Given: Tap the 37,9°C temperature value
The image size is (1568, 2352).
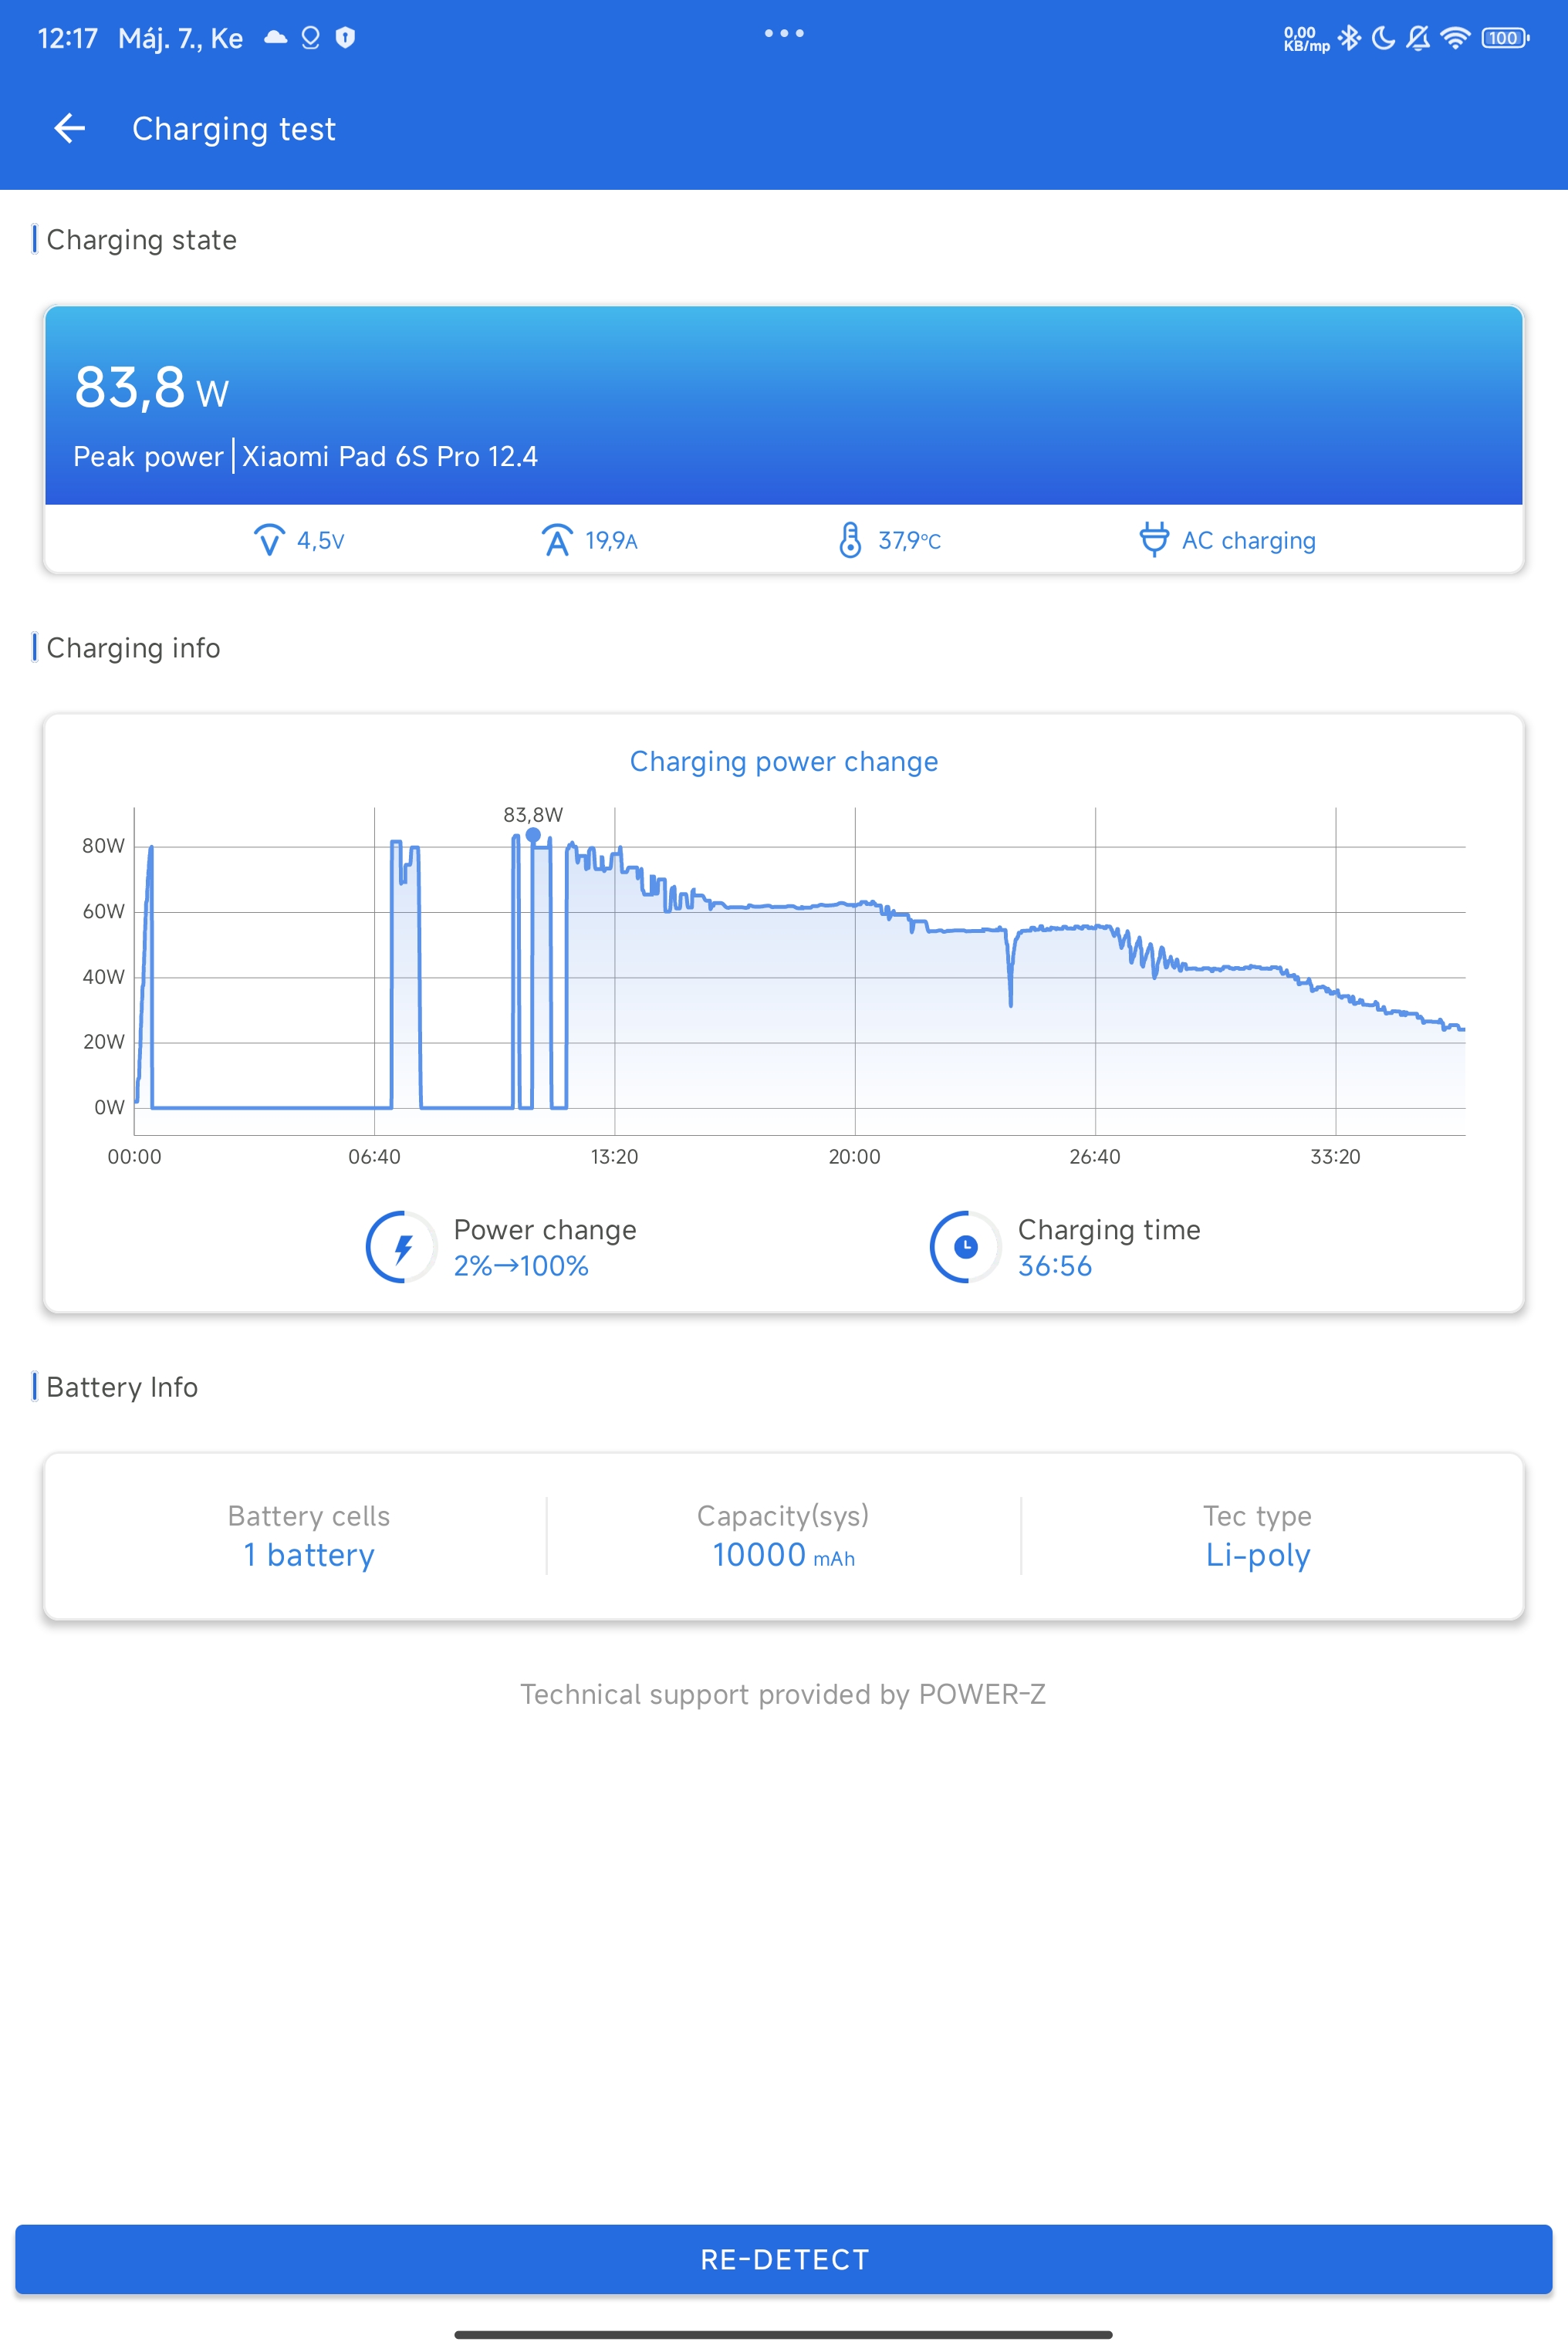Looking at the screenshot, I should tap(909, 541).
